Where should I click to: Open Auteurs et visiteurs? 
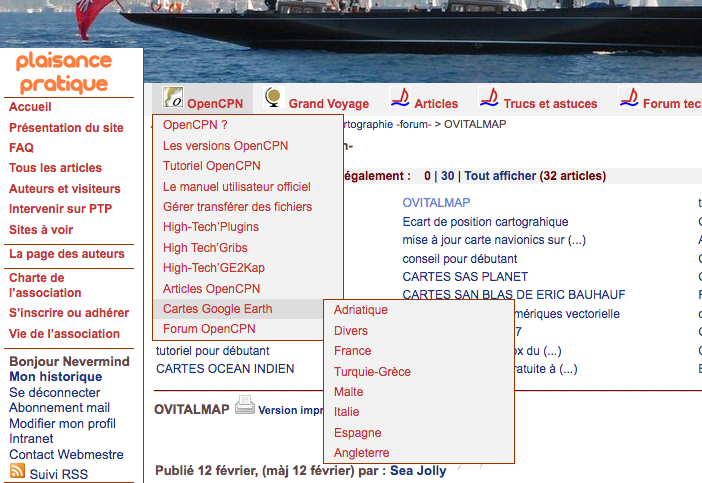click(x=64, y=189)
